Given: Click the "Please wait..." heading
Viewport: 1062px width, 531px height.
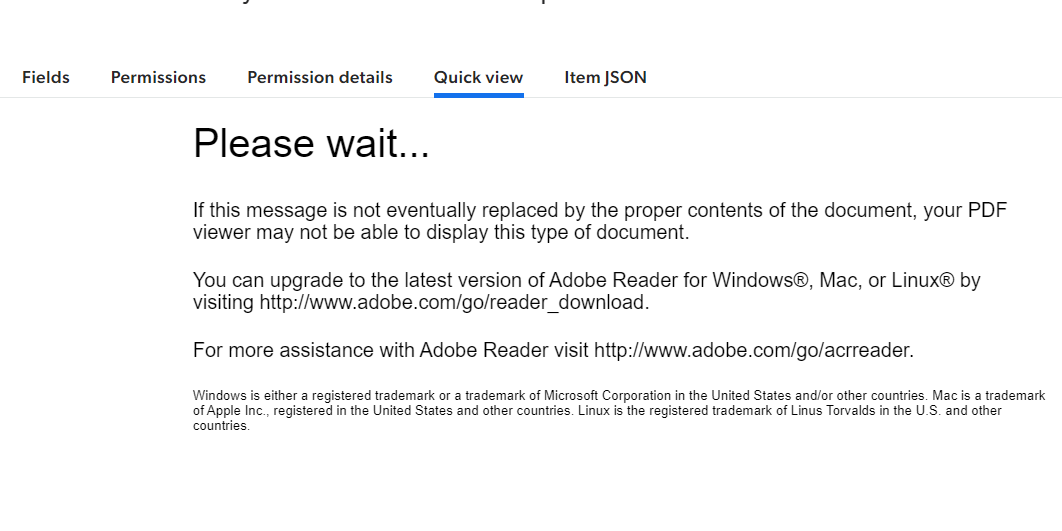Looking at the screenshot, I should 311,144.
